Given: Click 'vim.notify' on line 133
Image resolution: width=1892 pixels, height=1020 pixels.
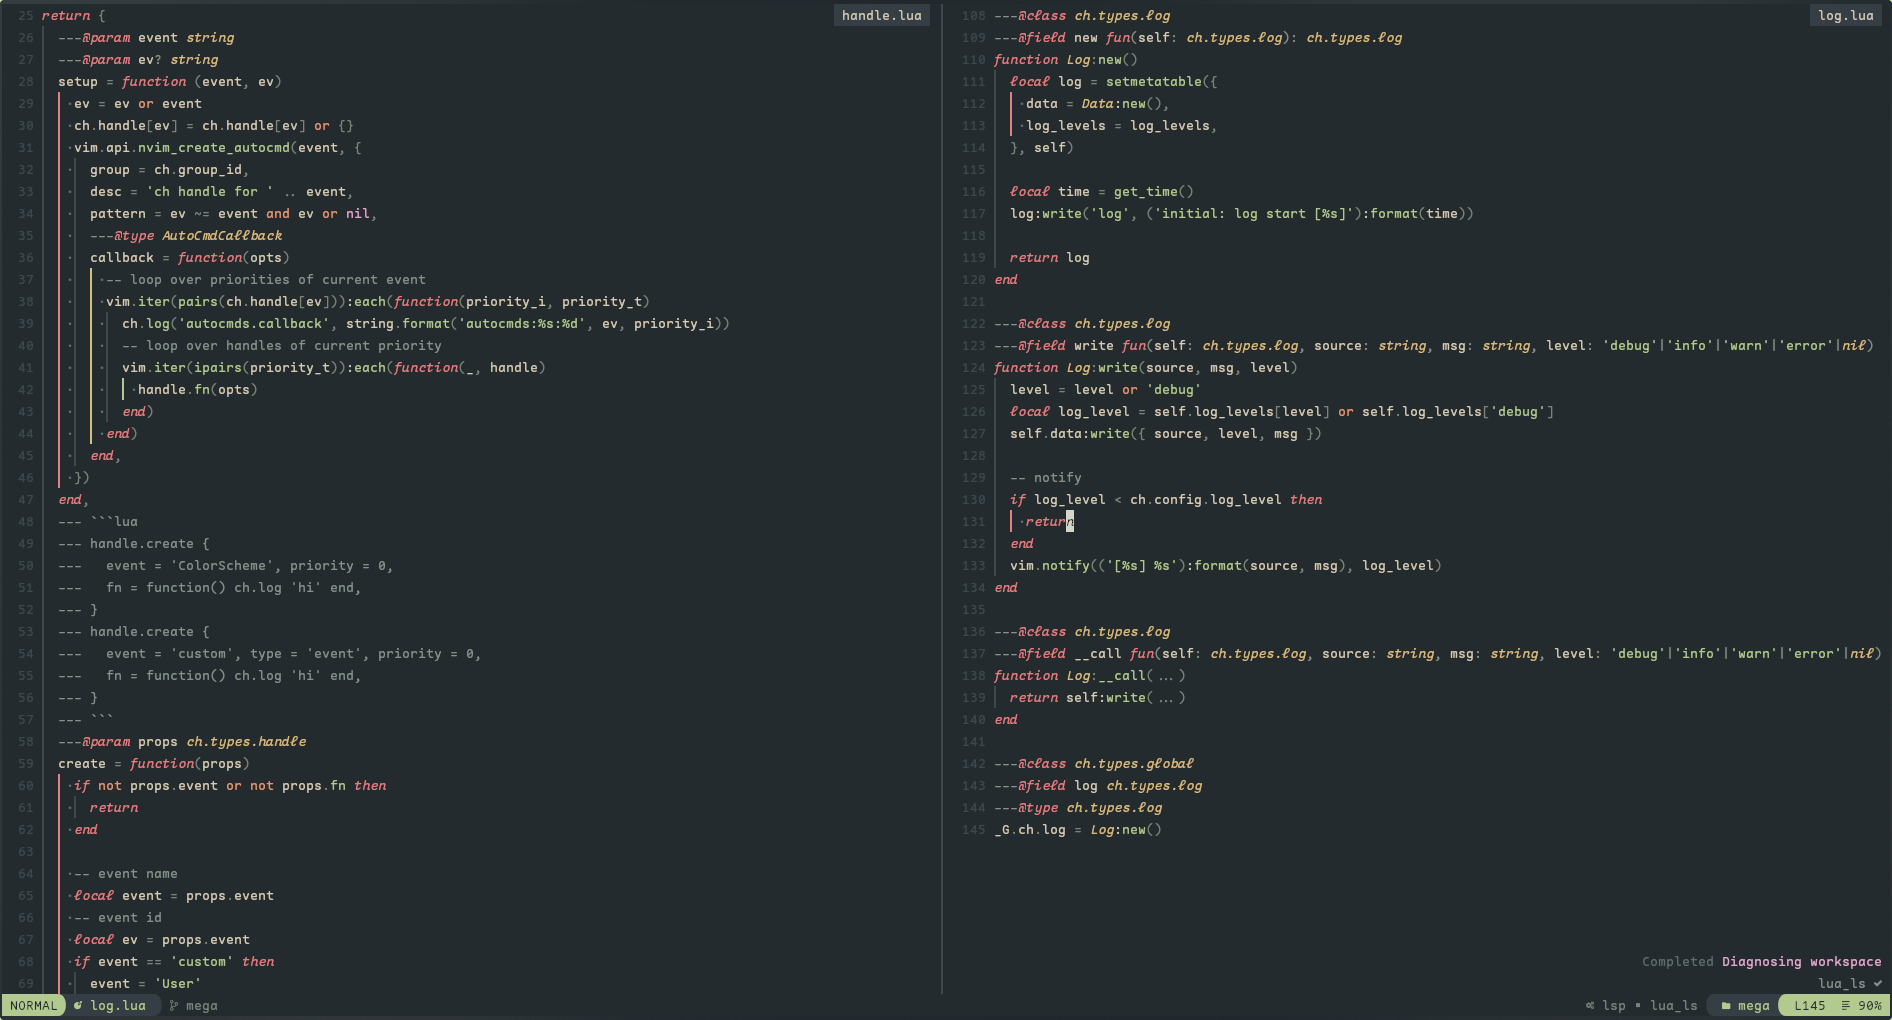Looking at the screenshot, I should click(1050, 565).
